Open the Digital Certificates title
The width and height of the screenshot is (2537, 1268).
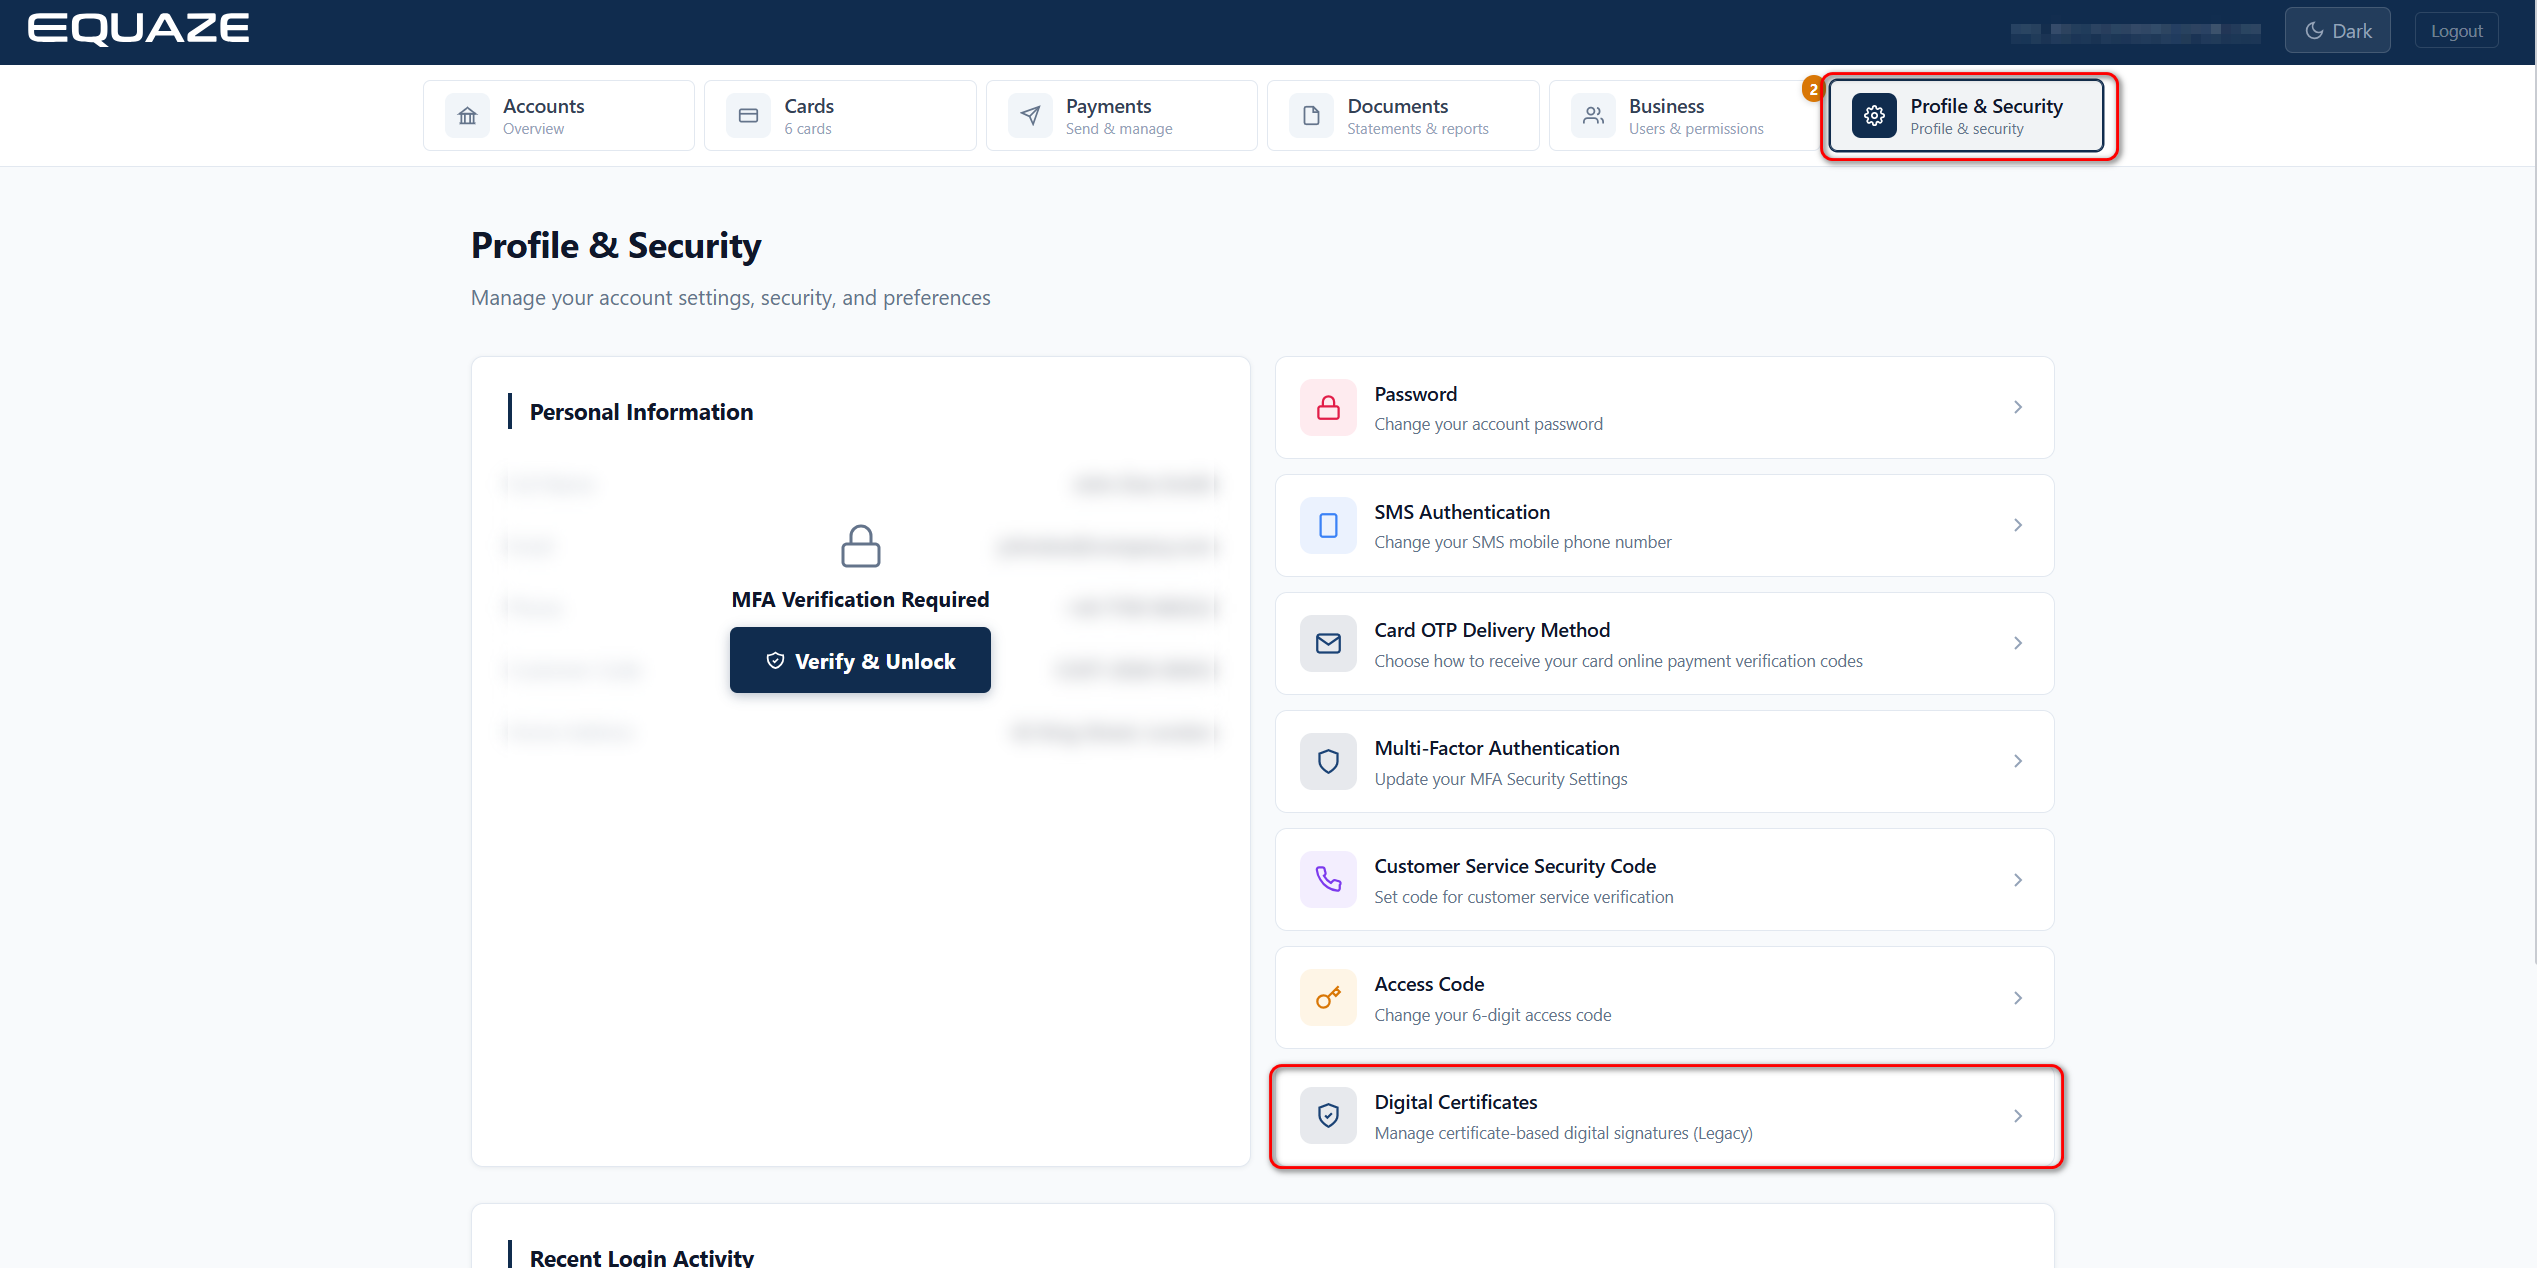point(1455,1102)
